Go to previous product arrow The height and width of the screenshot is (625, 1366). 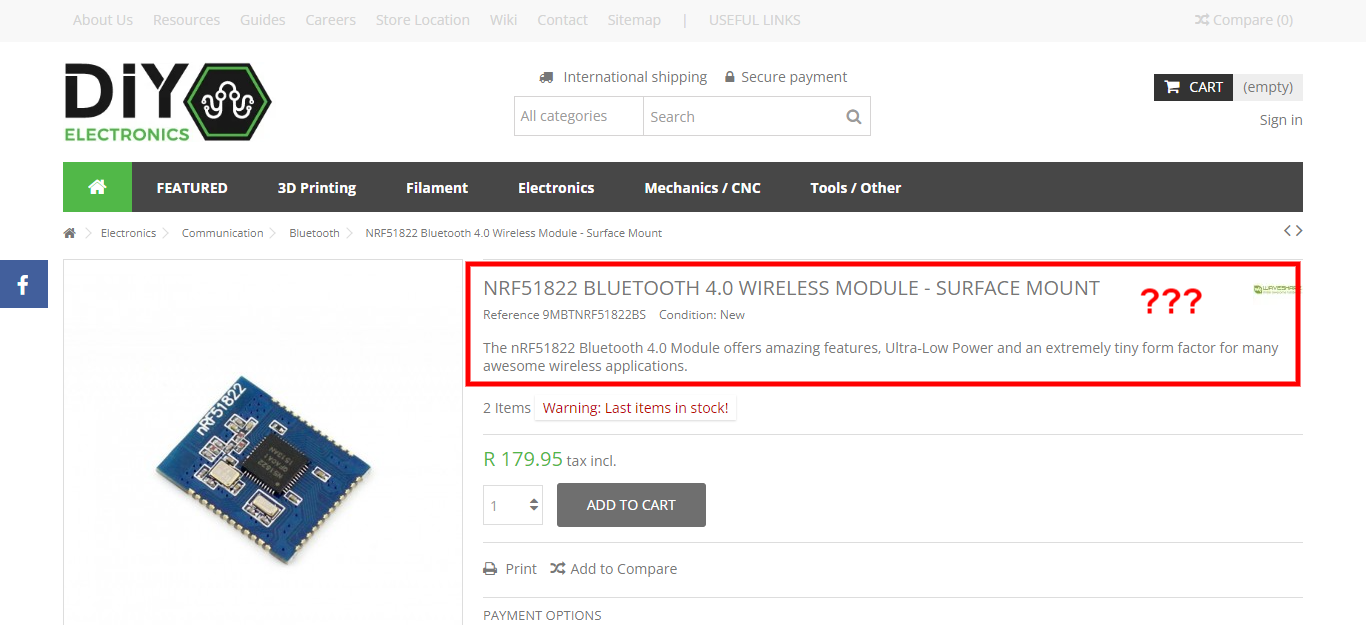point(1288,231)
